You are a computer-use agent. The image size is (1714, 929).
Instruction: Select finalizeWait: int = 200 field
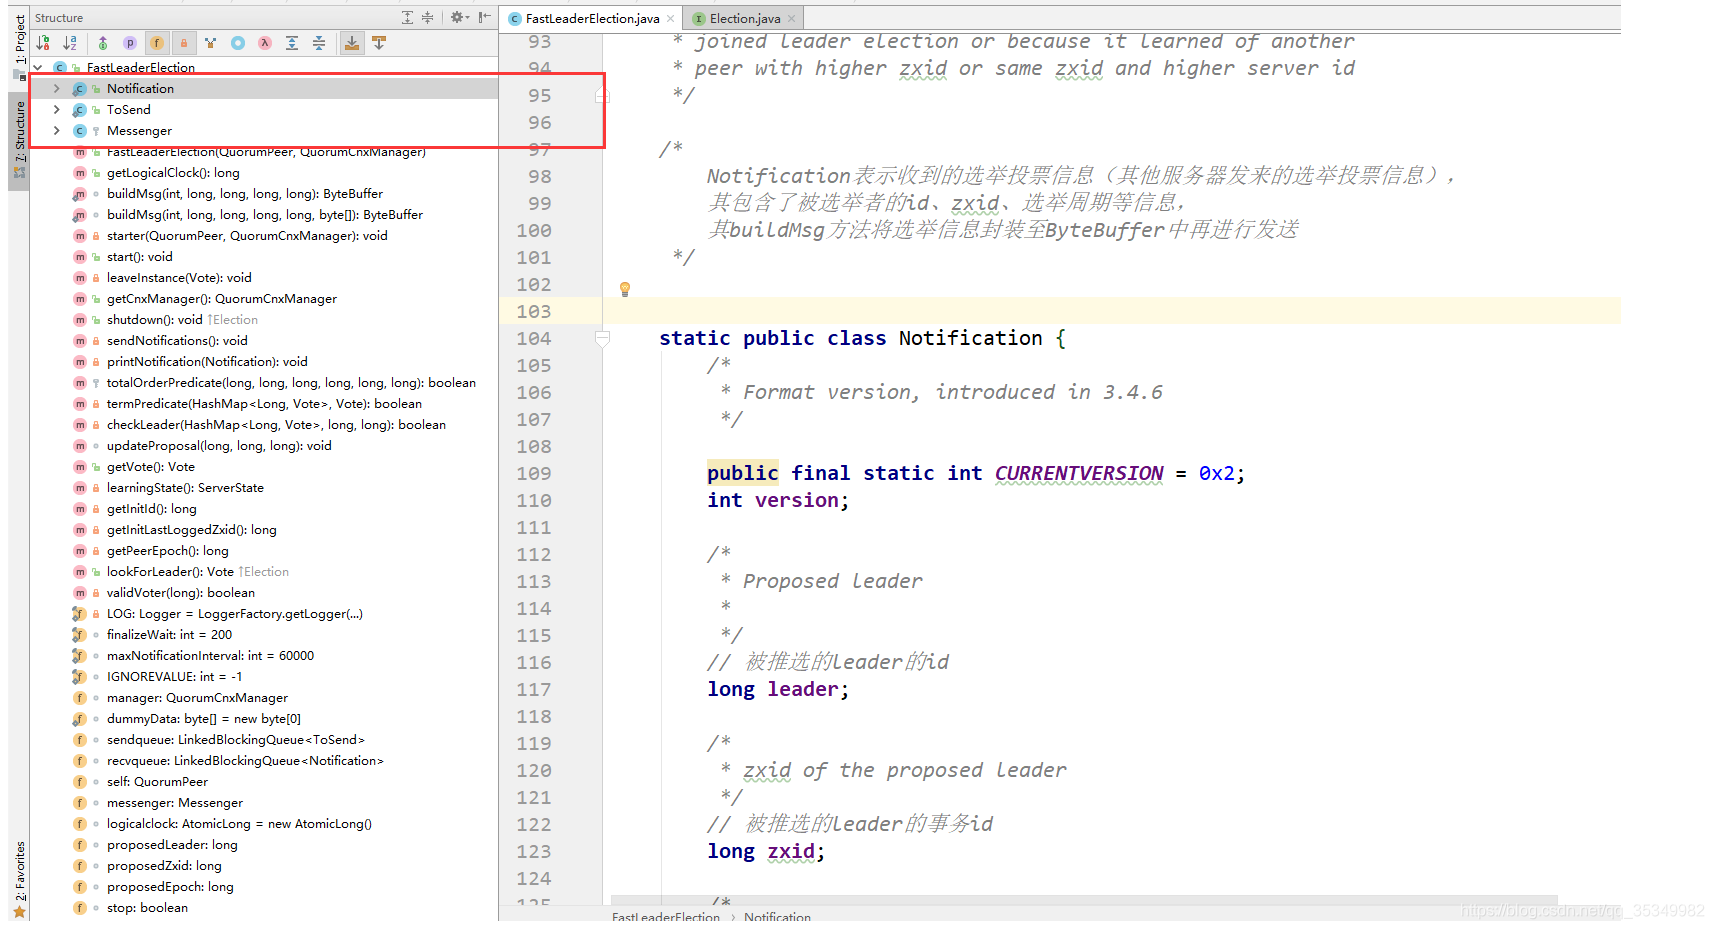tap(169, 635)
